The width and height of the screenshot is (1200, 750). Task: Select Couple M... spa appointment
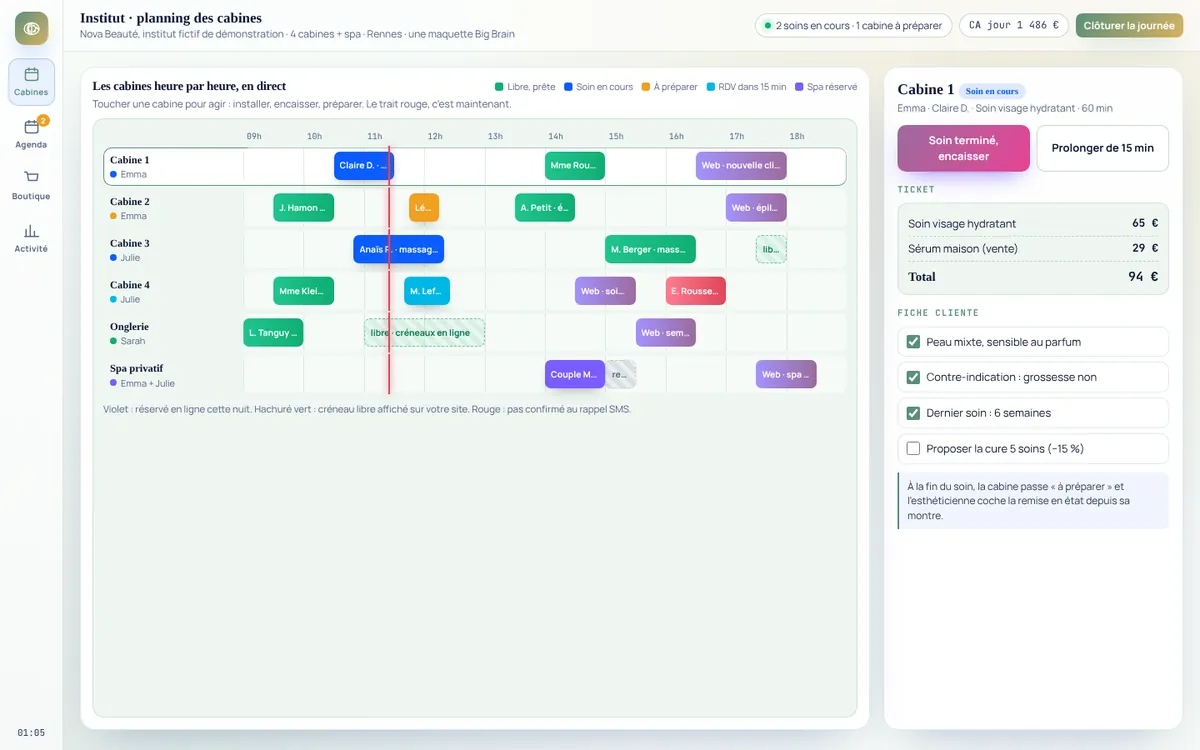point(574,375)
